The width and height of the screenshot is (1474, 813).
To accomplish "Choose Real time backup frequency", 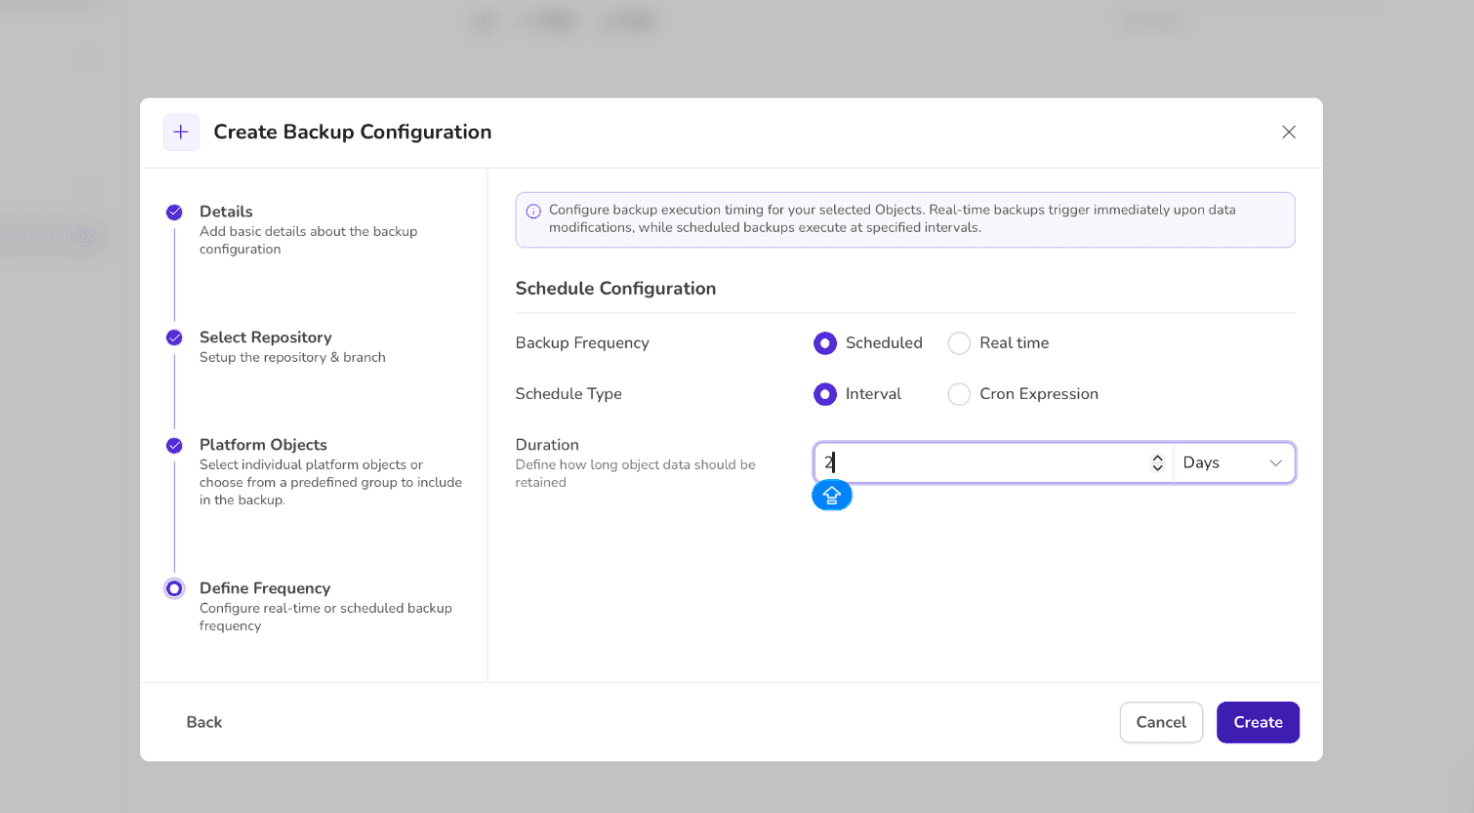I will point(959,343).
